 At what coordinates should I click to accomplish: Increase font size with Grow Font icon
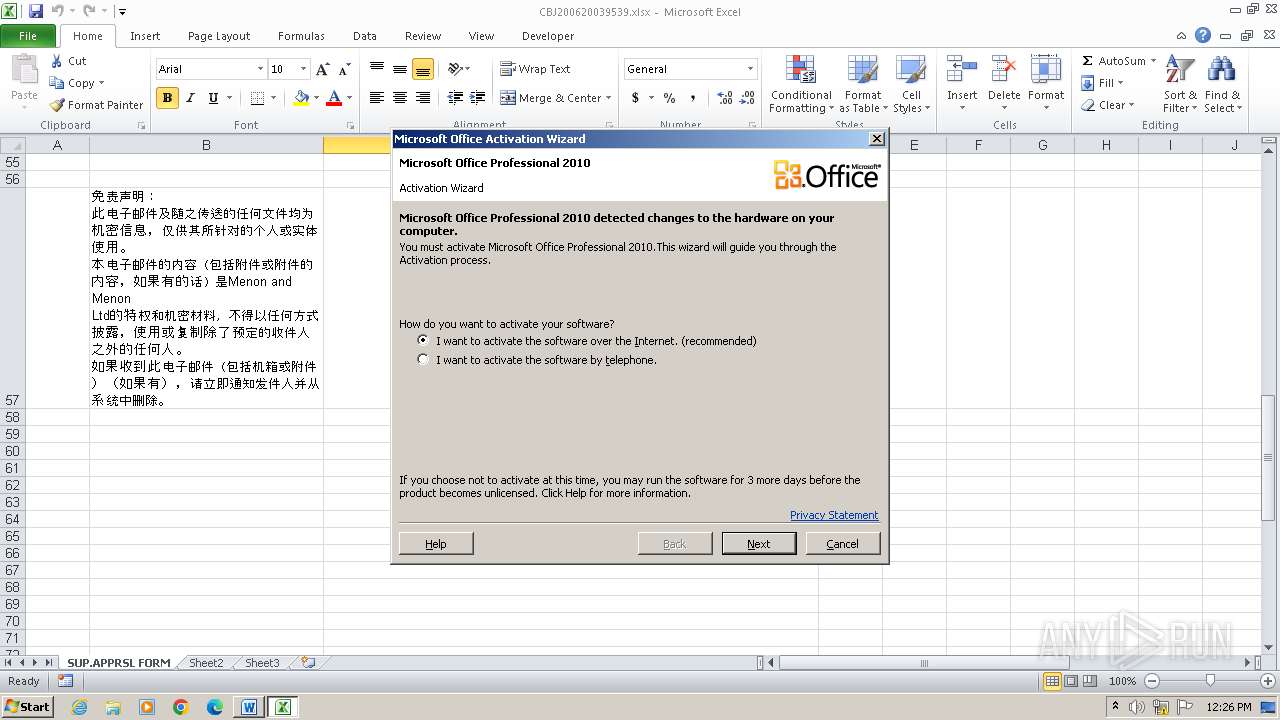point(322,69)
